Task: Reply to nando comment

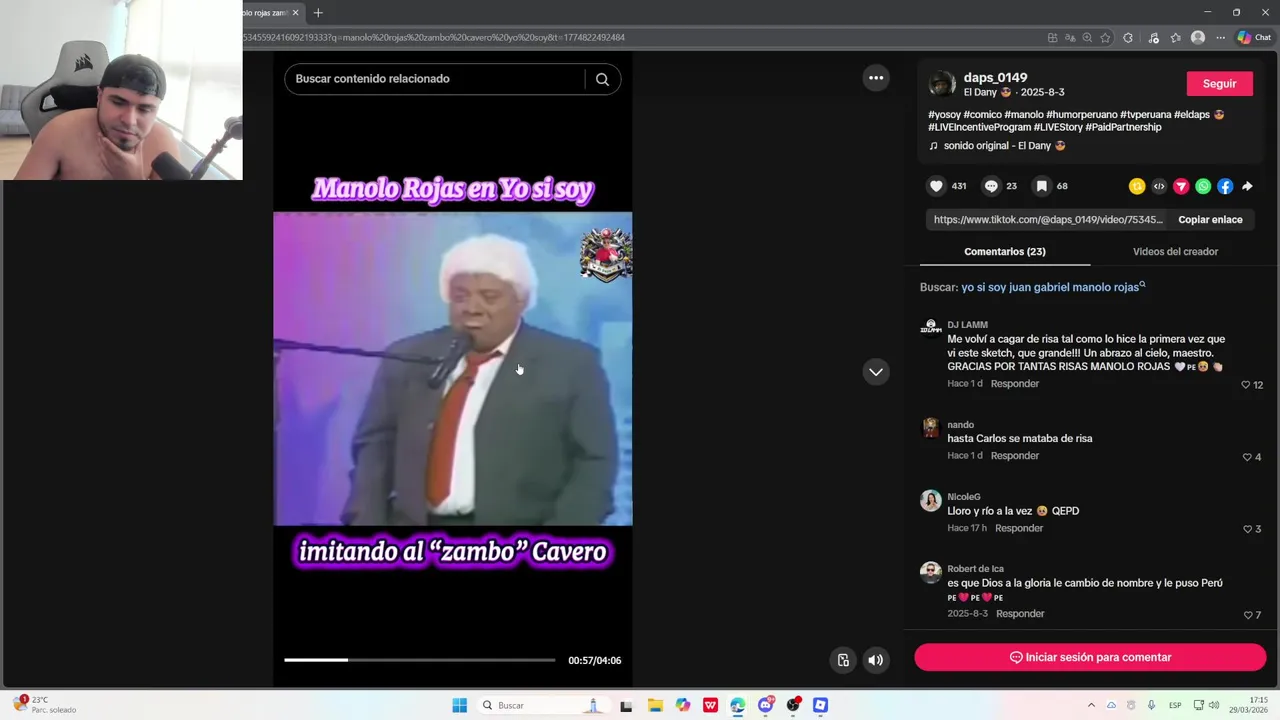Action: click(x=1015, y=456)
